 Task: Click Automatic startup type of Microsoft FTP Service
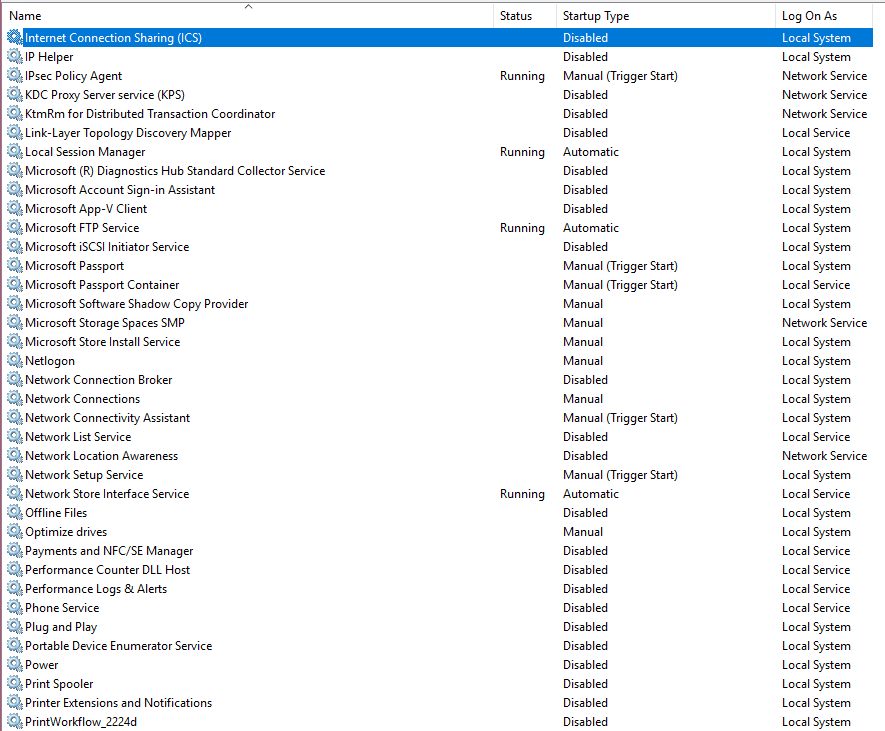click(x=591, y=228)
